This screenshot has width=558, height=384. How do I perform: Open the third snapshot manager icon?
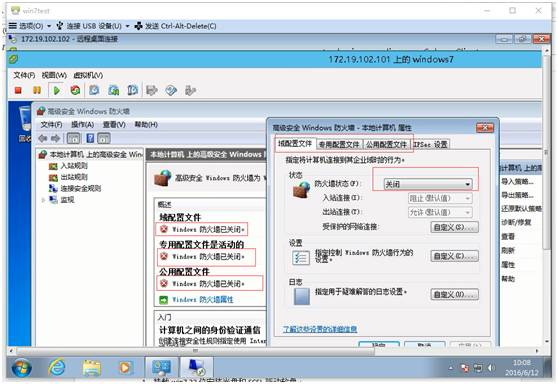click(132, 90)
